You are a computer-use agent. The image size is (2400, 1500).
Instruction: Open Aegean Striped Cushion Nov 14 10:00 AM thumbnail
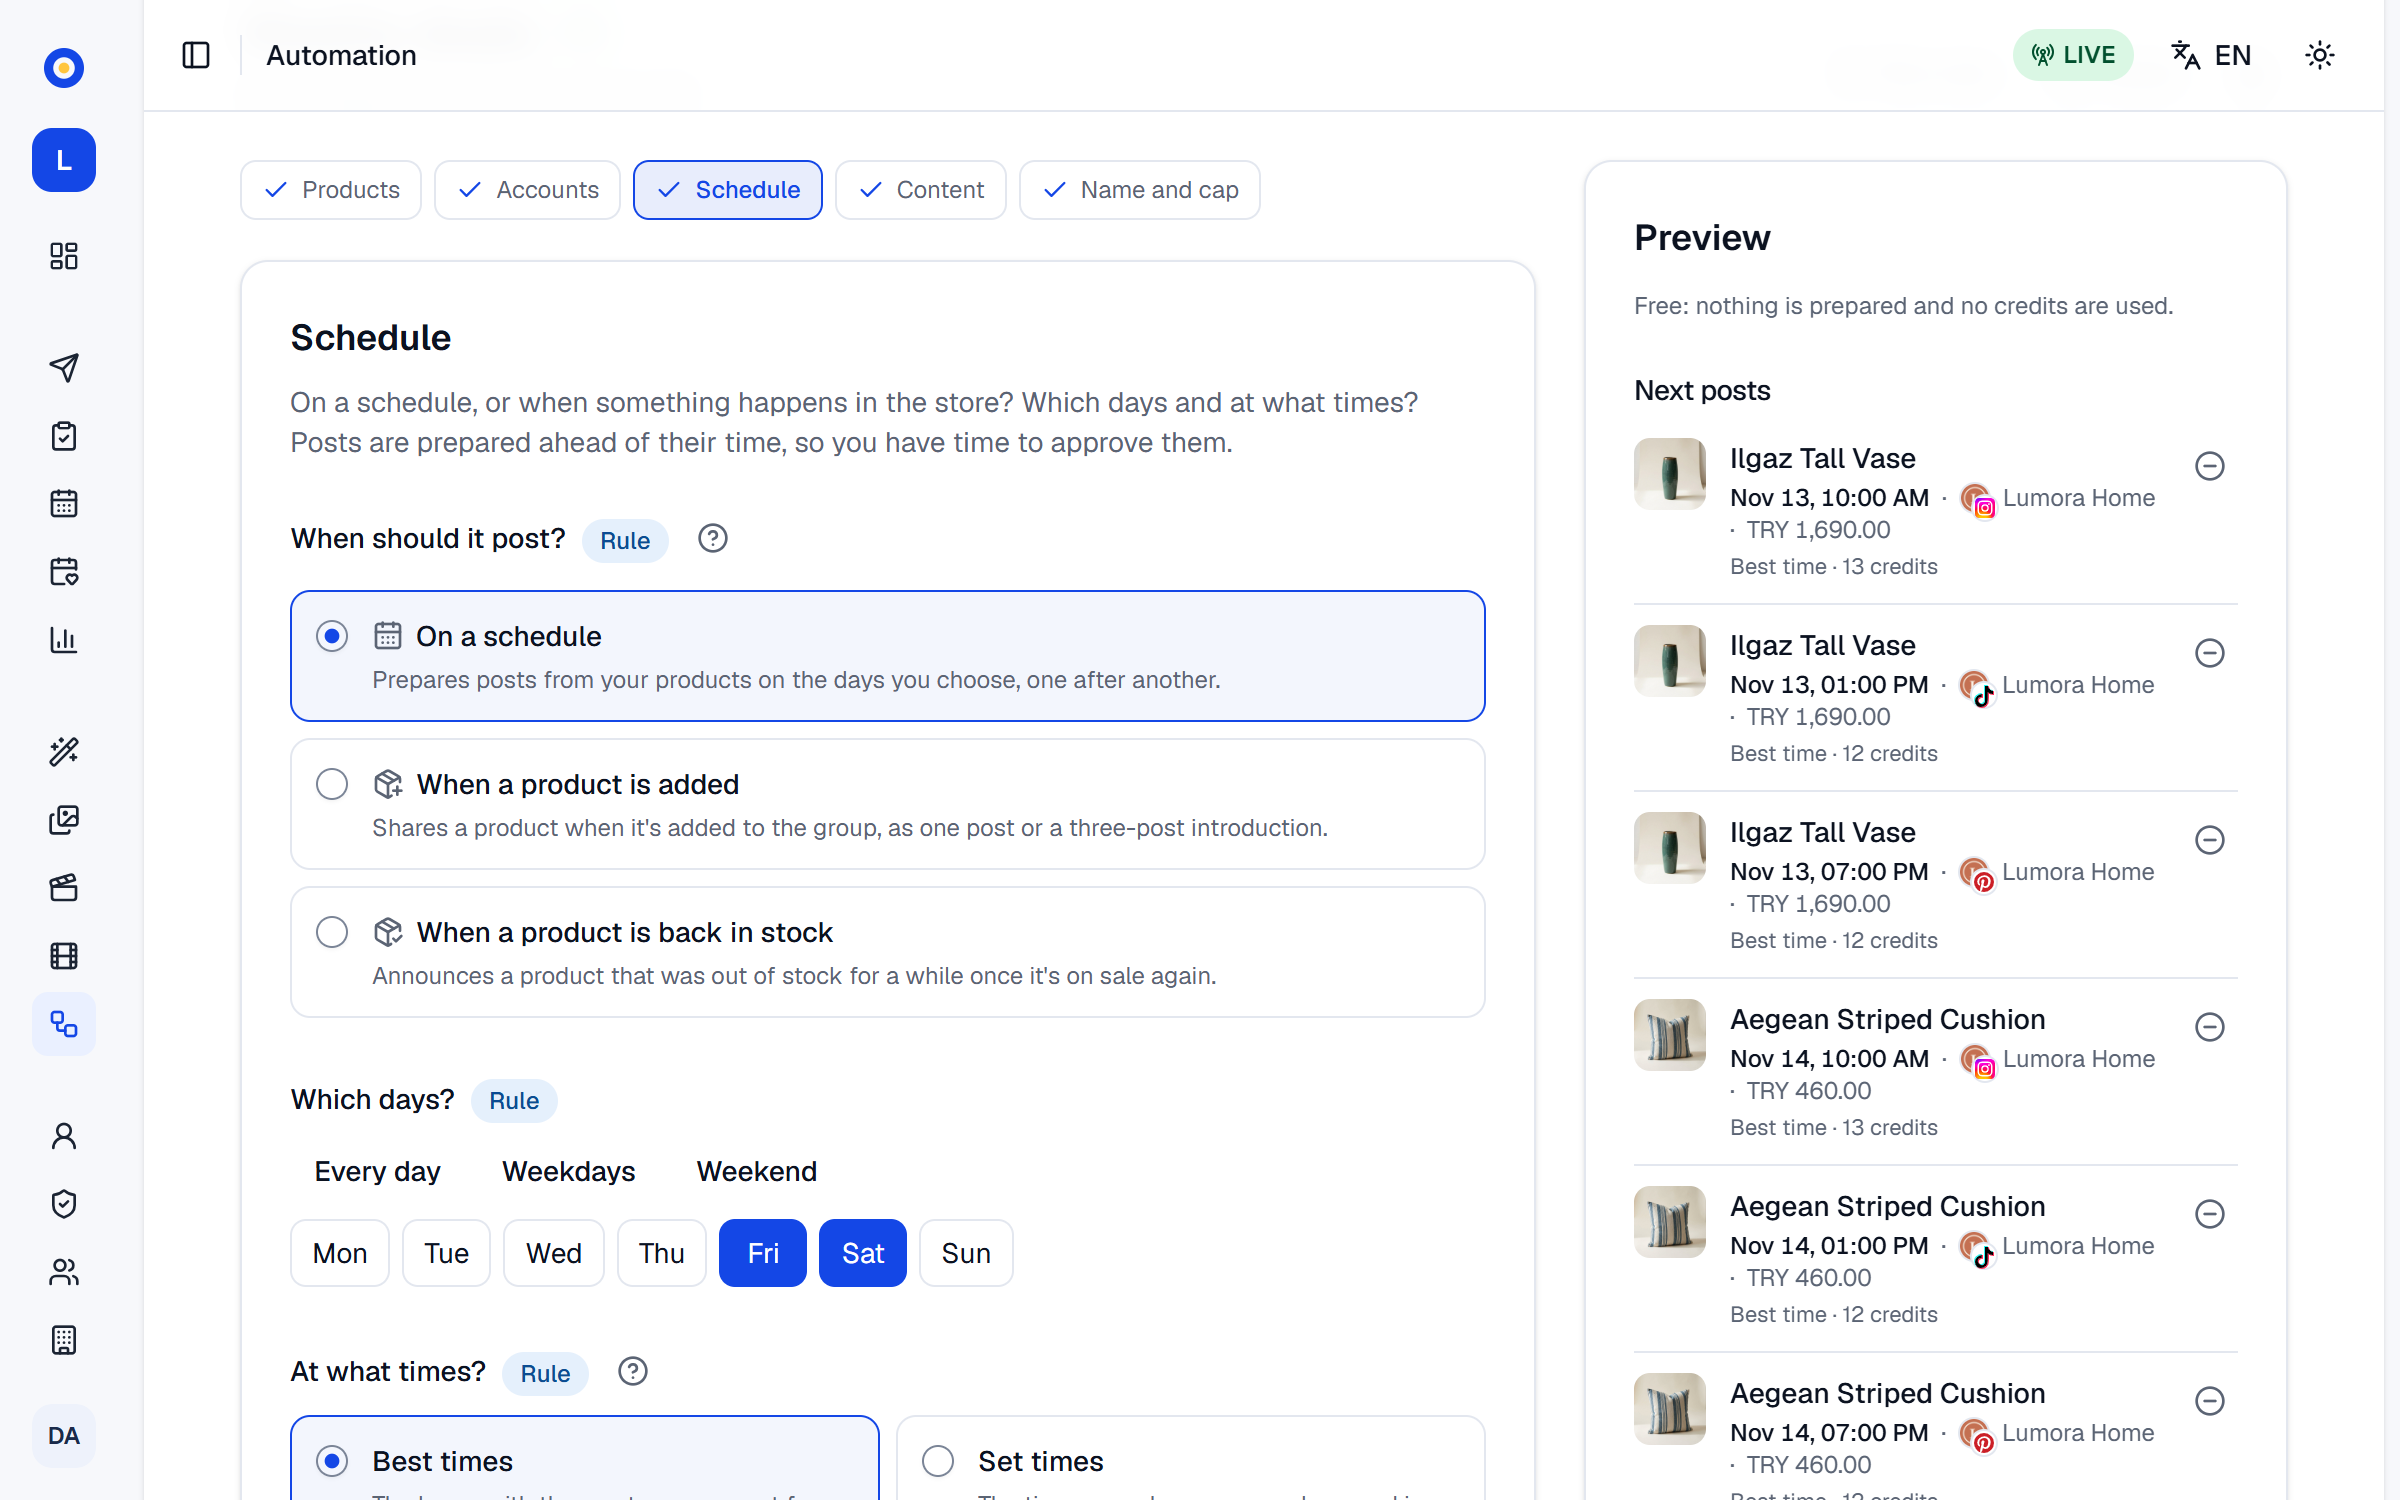pos(1670,1035)
